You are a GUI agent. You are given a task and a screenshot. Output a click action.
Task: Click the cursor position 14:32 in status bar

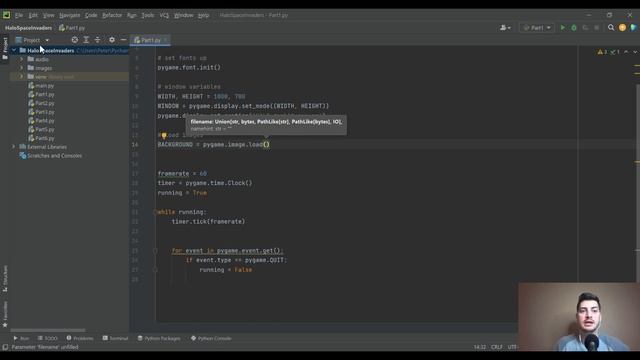tap(480, 347)
